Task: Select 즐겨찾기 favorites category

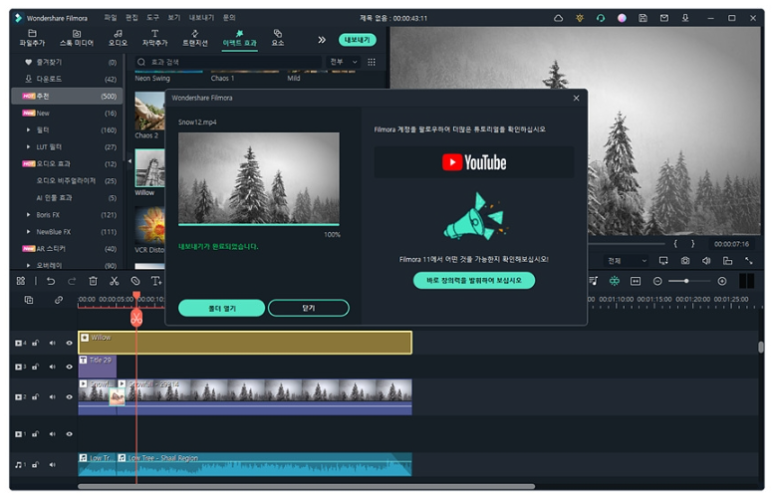Action: pos(69,62)
